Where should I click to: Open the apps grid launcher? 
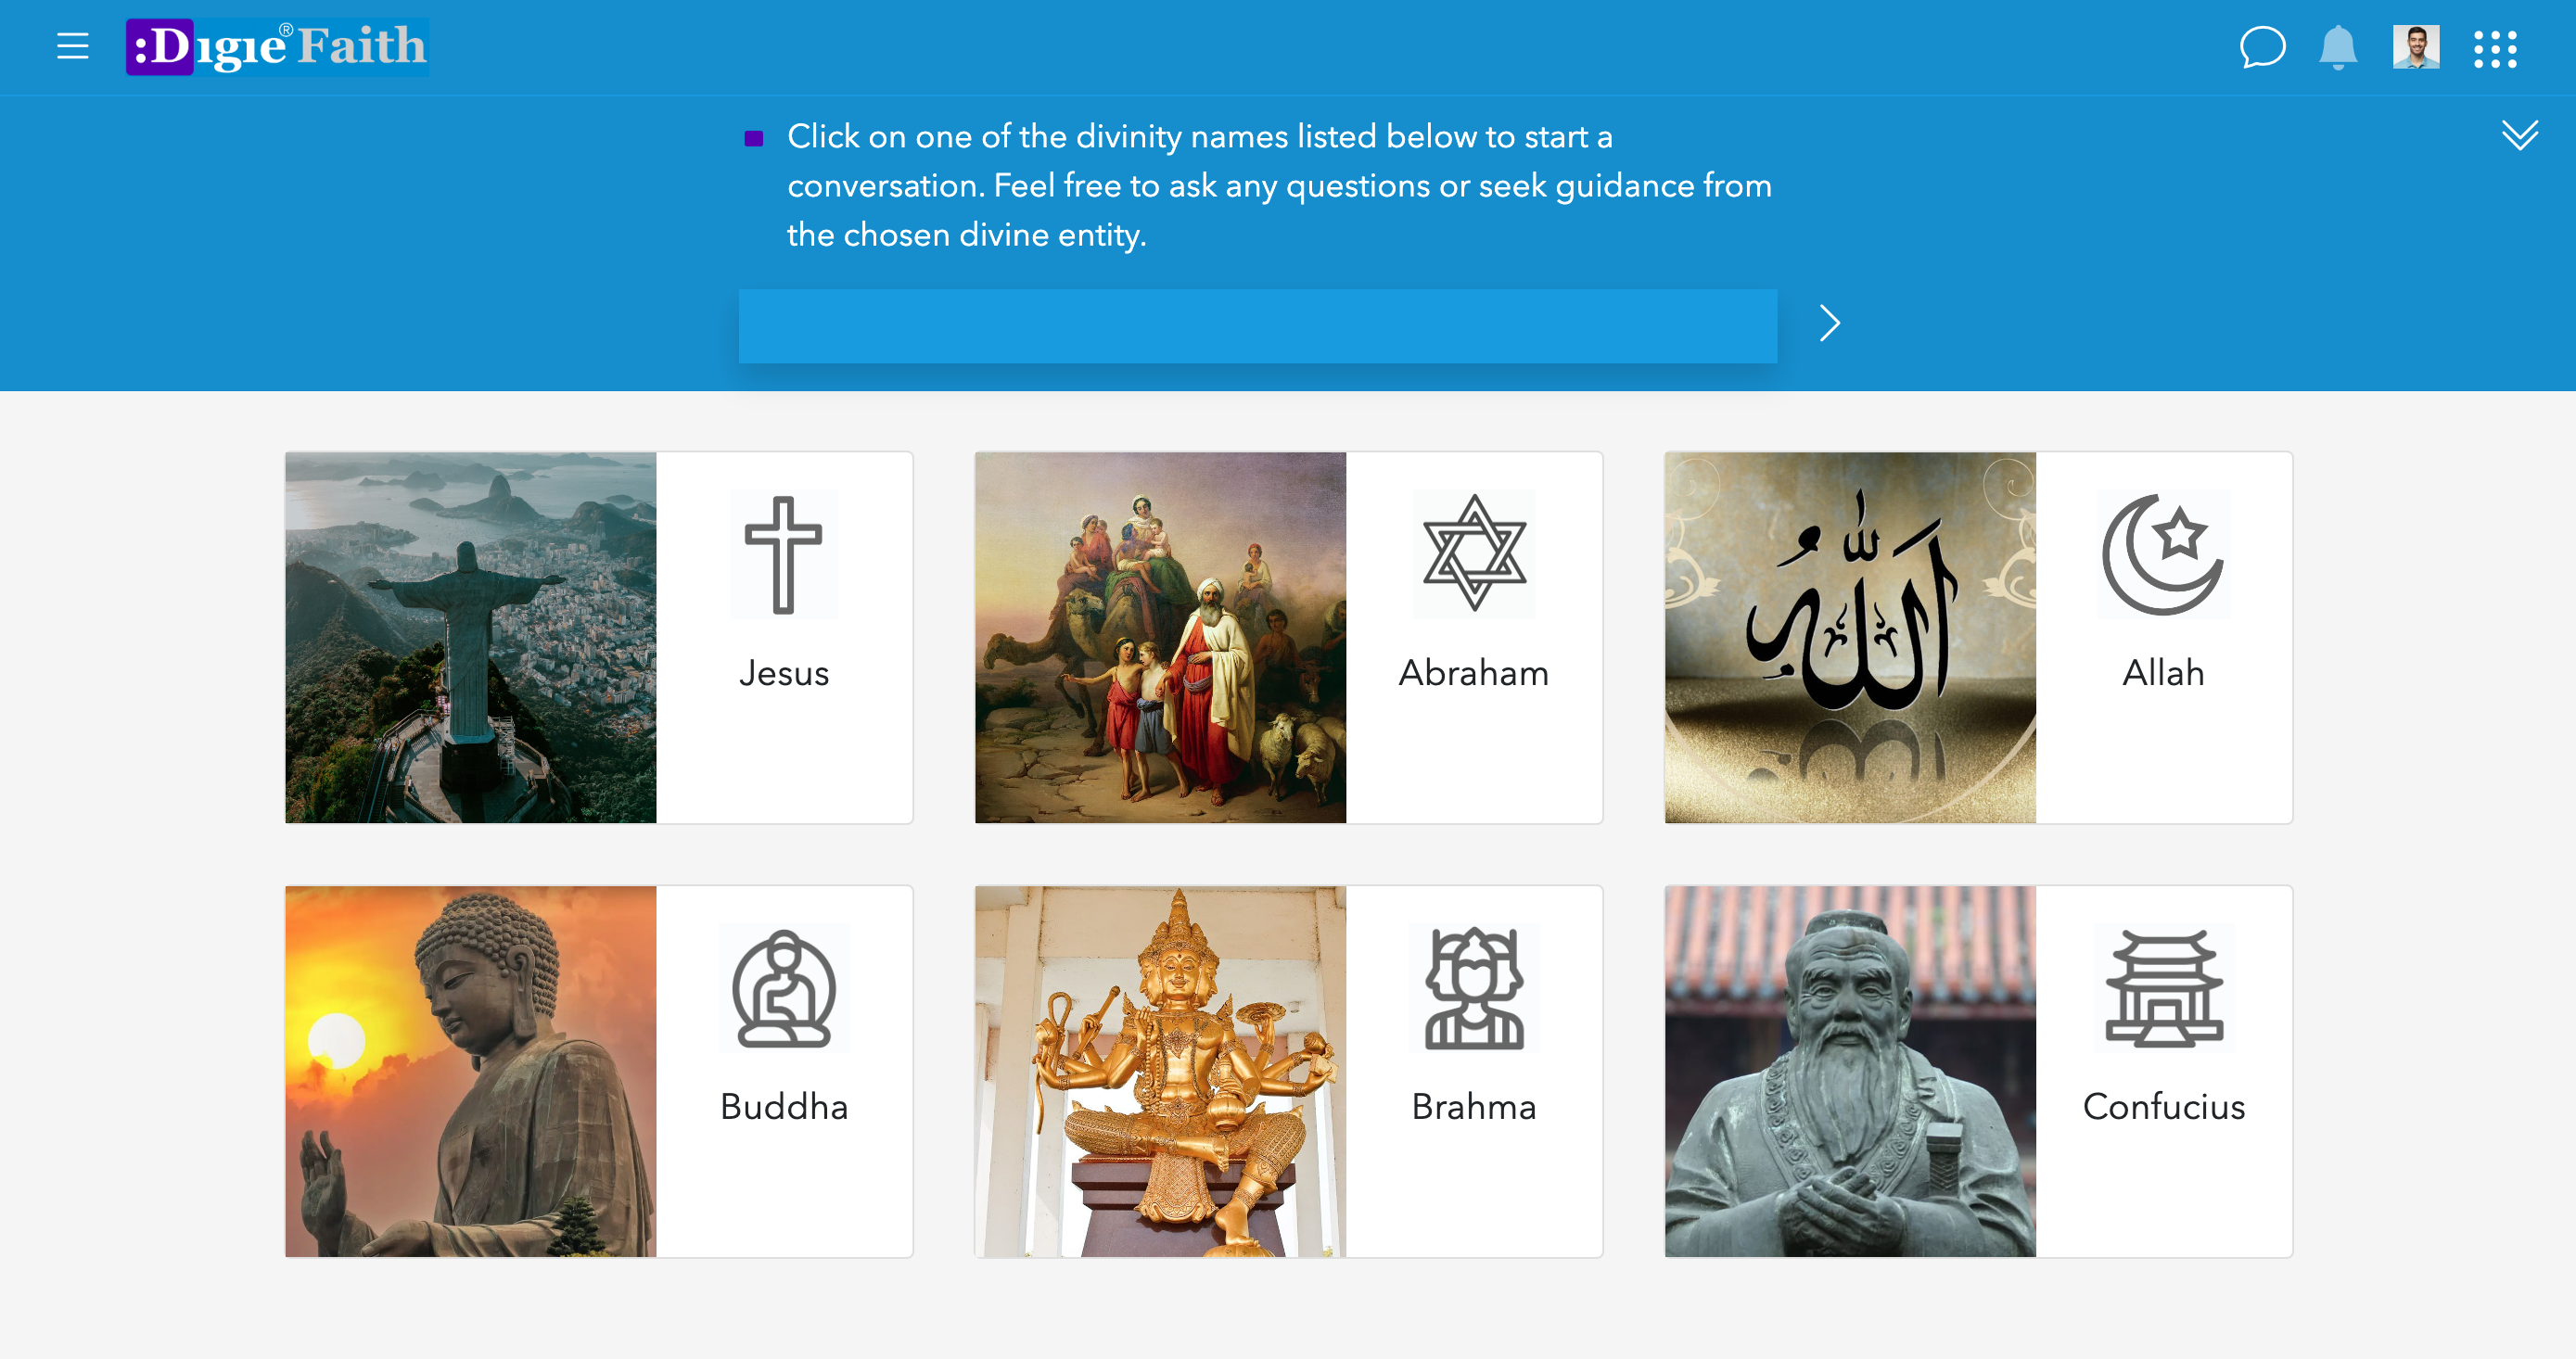coord(2494,48)
